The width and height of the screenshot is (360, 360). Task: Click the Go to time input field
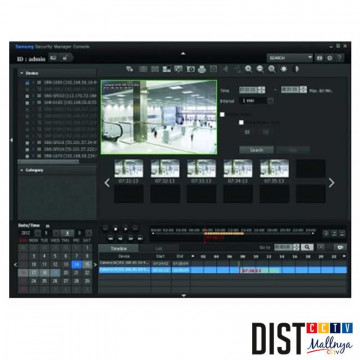click(283, 247)
